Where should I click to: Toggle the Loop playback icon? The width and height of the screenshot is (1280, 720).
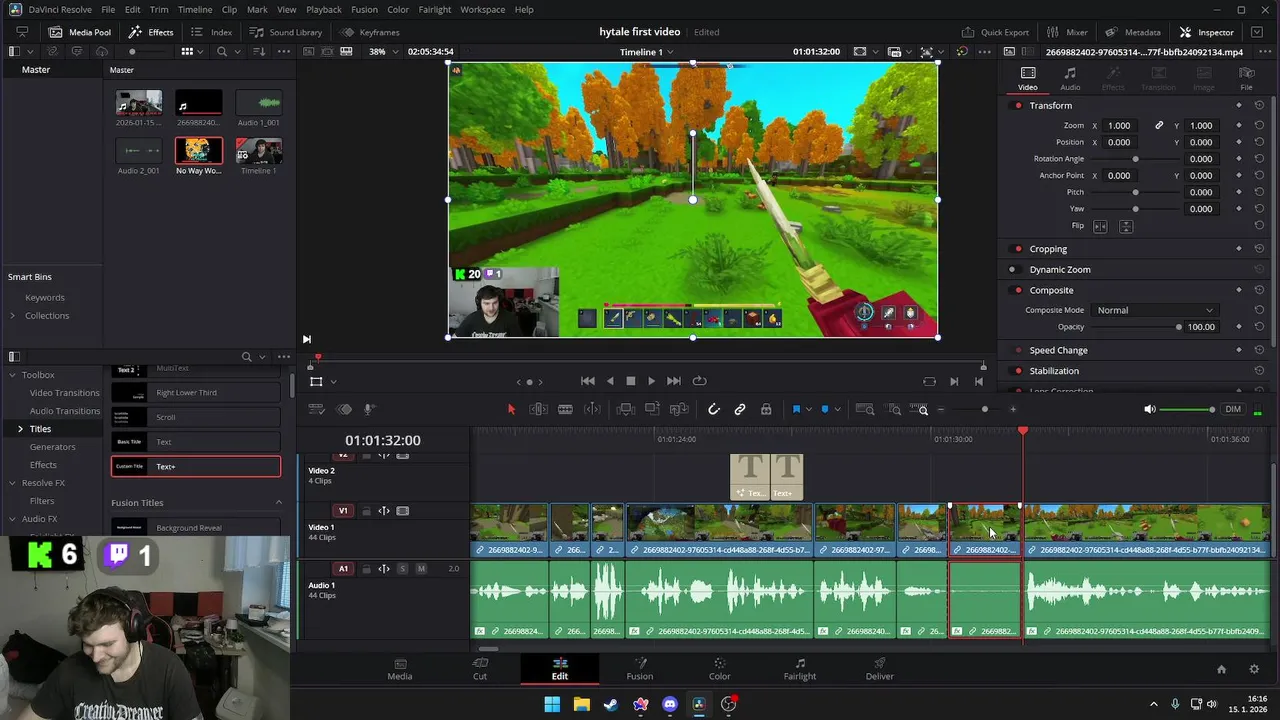click(699, 381)
